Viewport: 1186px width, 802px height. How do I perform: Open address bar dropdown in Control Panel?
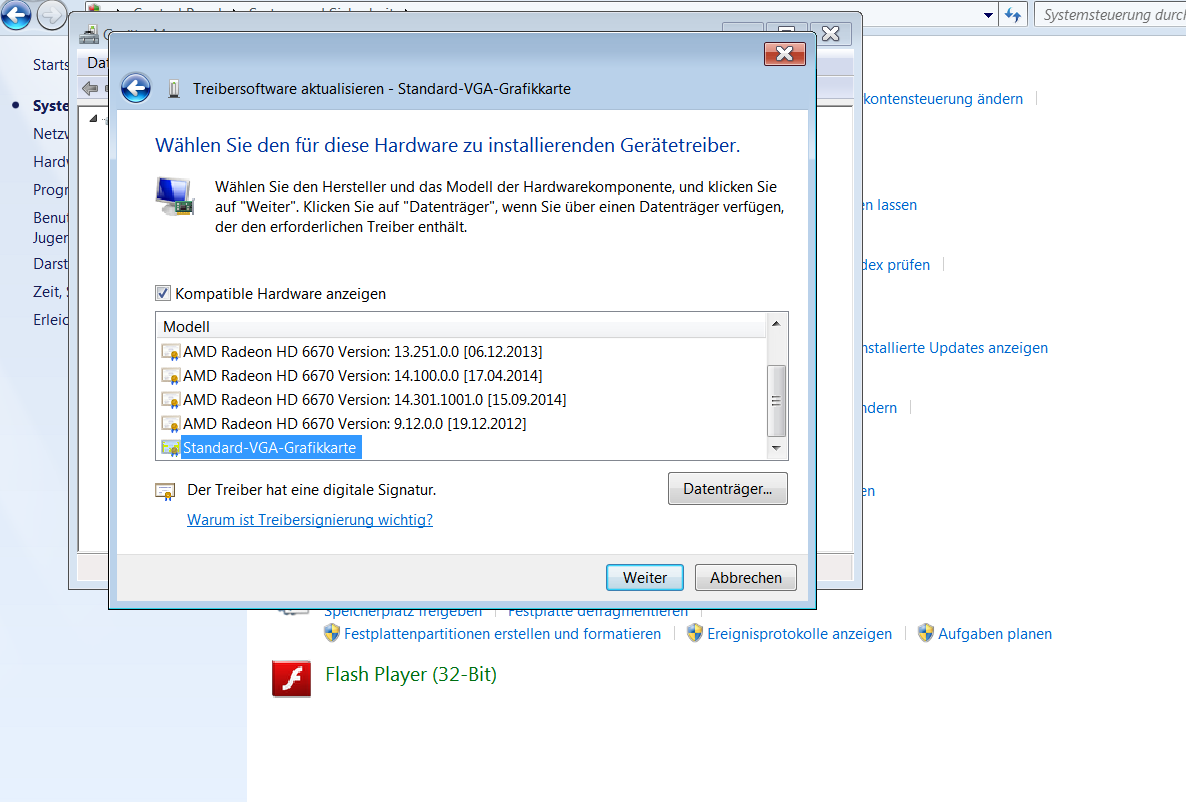[988, 15]
